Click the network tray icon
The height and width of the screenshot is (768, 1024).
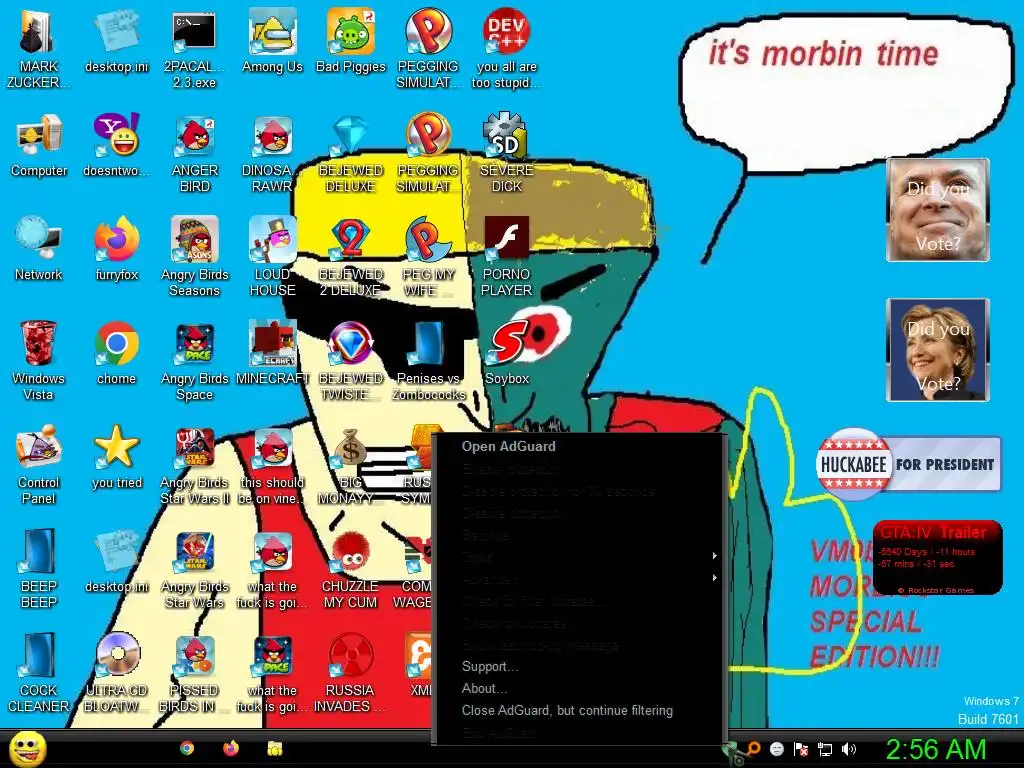(x=825, y=749)
